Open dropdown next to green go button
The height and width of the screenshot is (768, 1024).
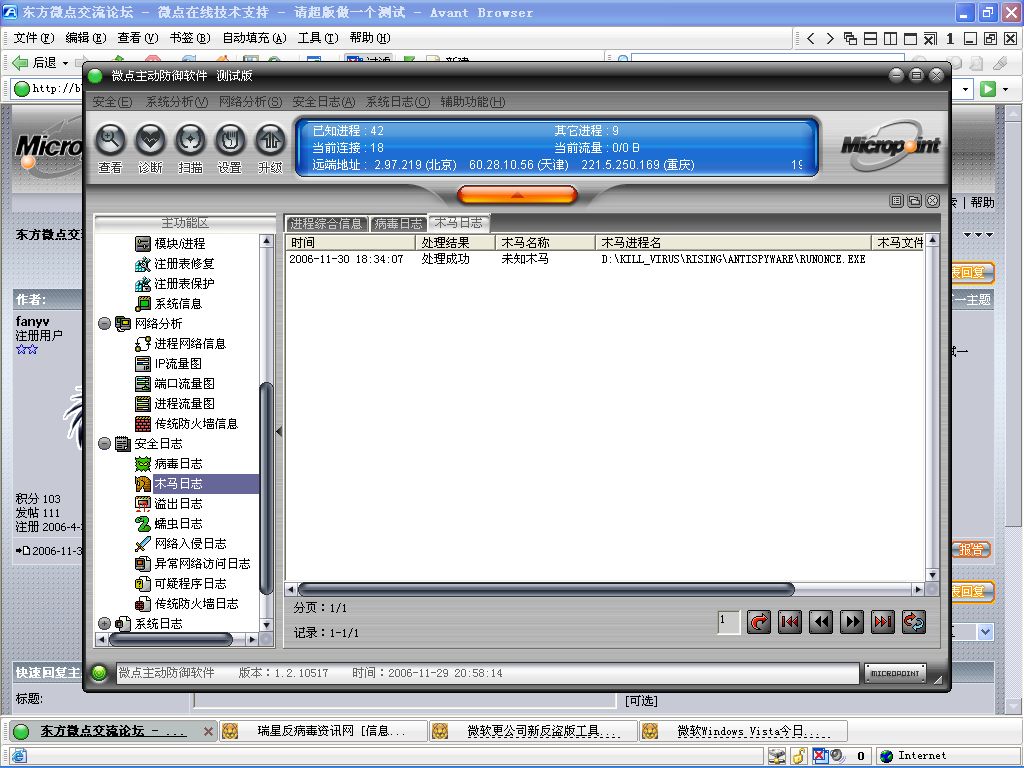point(1006,89)
